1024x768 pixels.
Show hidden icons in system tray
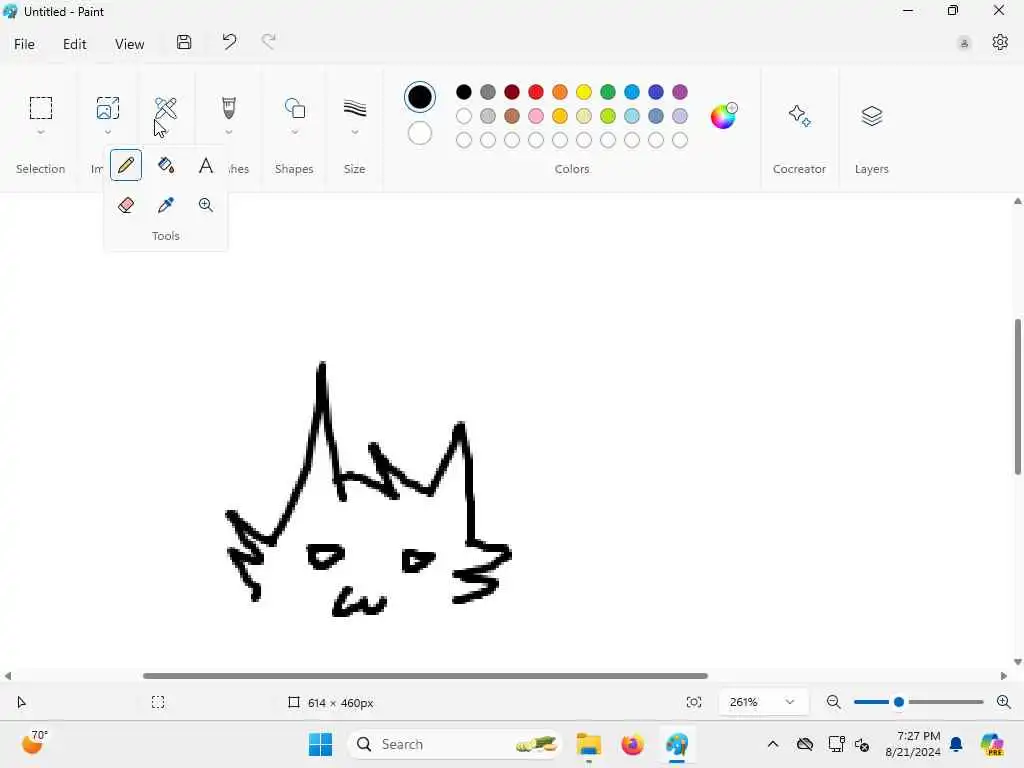point(773,744)
